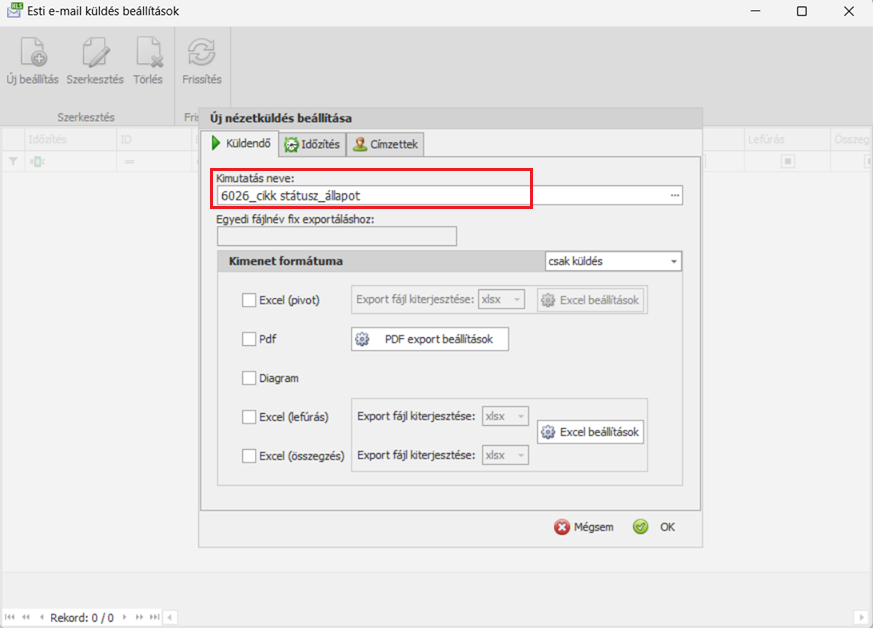Cancel the dialog with Mégsem
Image resolution: width=873 pixels, height=628 pixels.
(x=584, y=527)
